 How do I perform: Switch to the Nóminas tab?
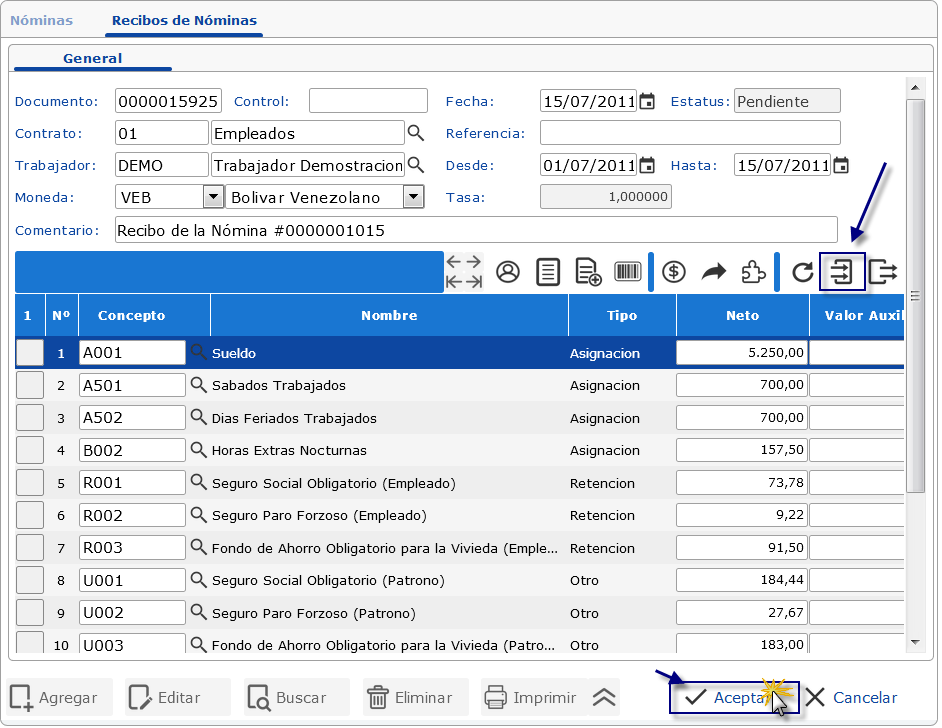(x=41, y=20)
